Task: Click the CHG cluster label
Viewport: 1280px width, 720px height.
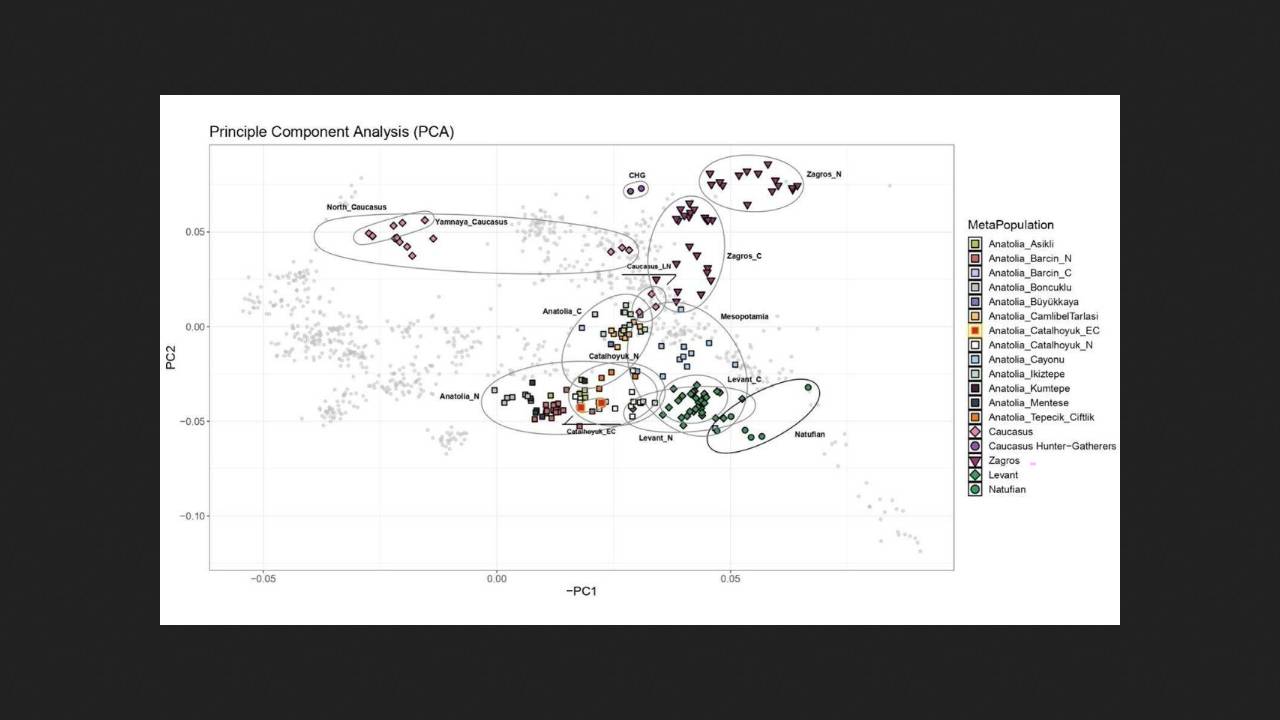Action: point(637,176)
